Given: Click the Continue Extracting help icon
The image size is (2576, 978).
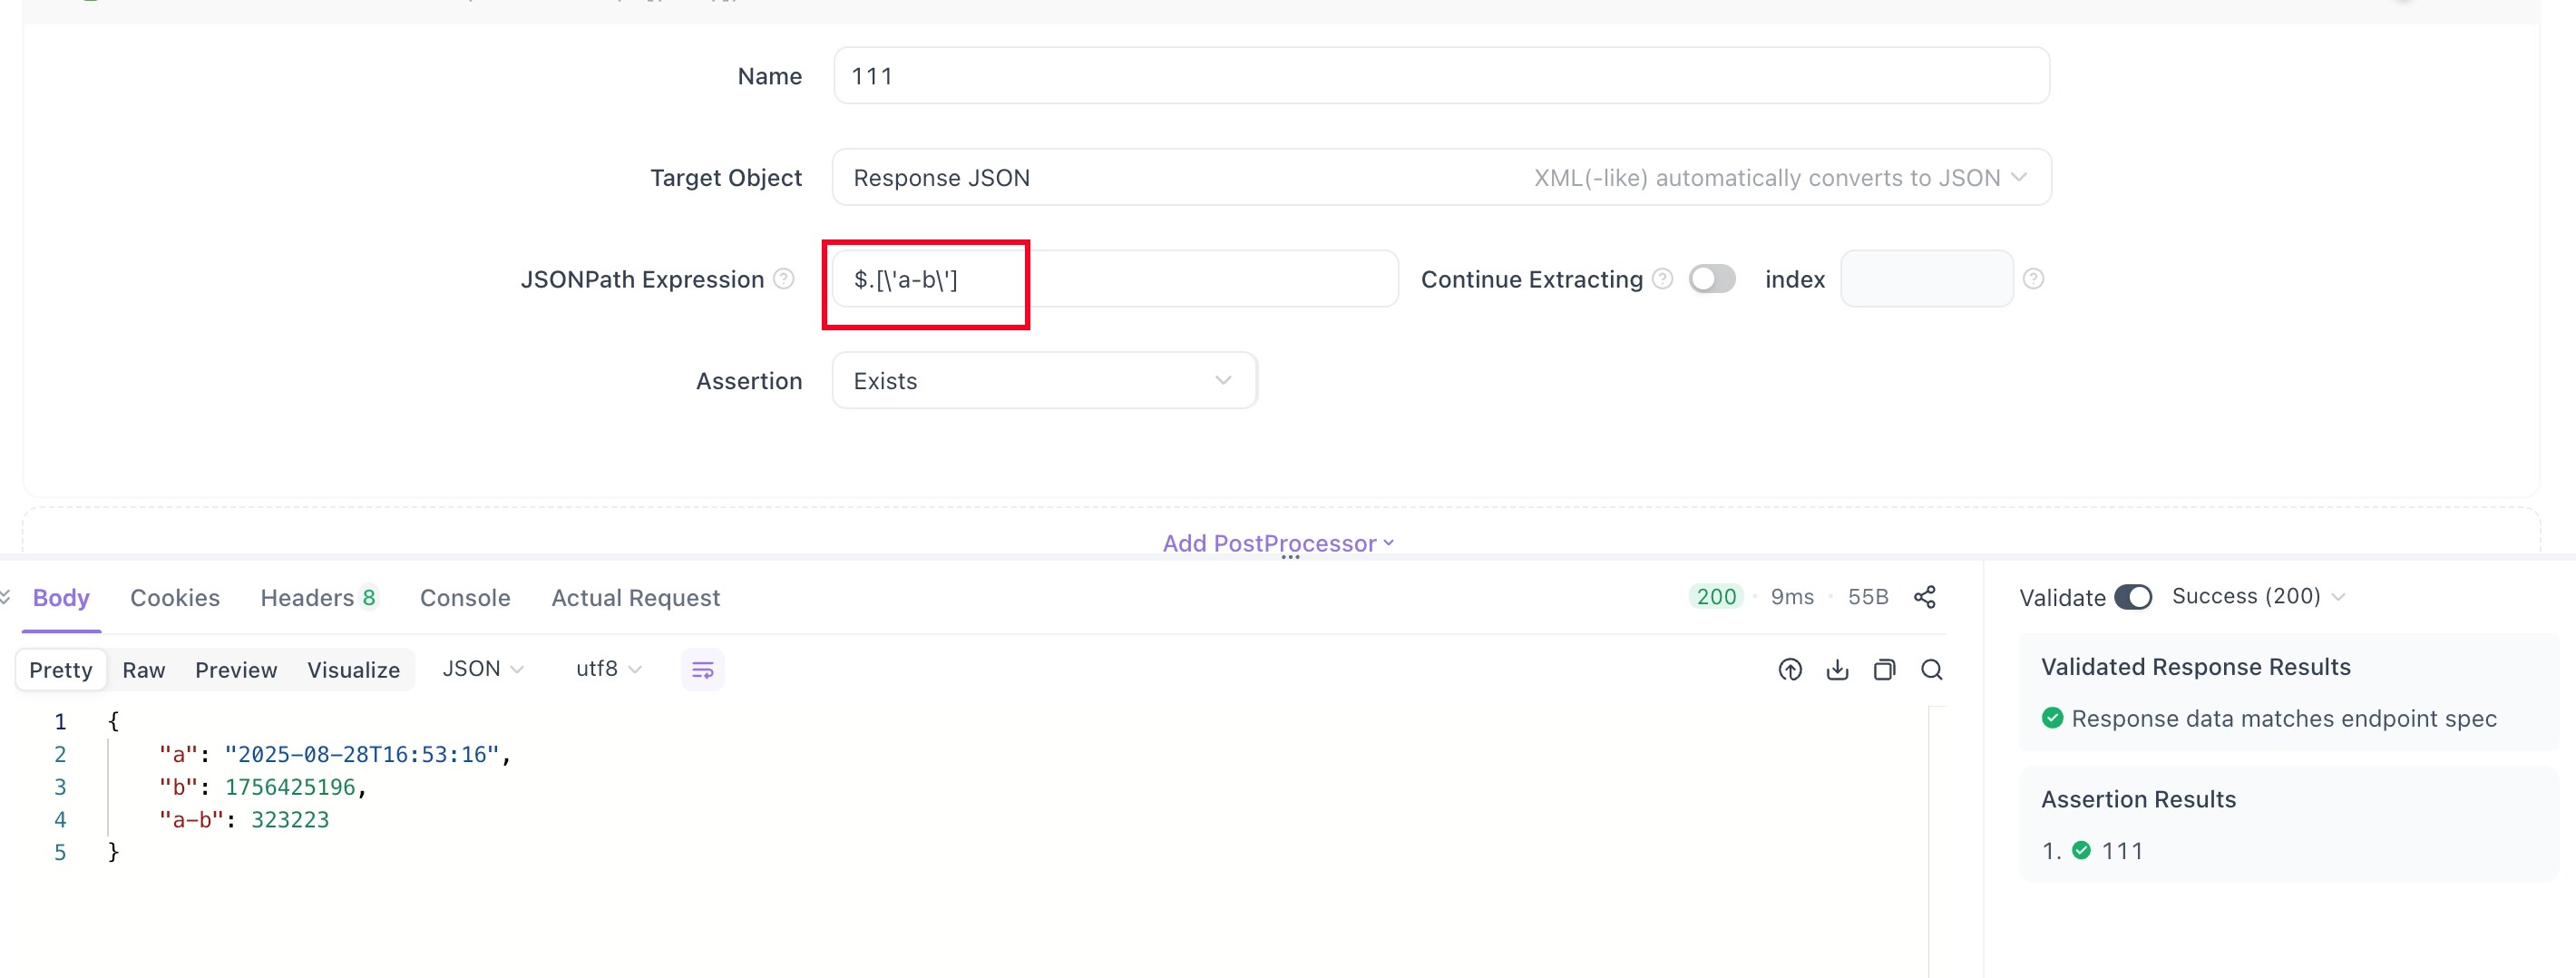Looking at the screenshot, I should click(1662, 279).
